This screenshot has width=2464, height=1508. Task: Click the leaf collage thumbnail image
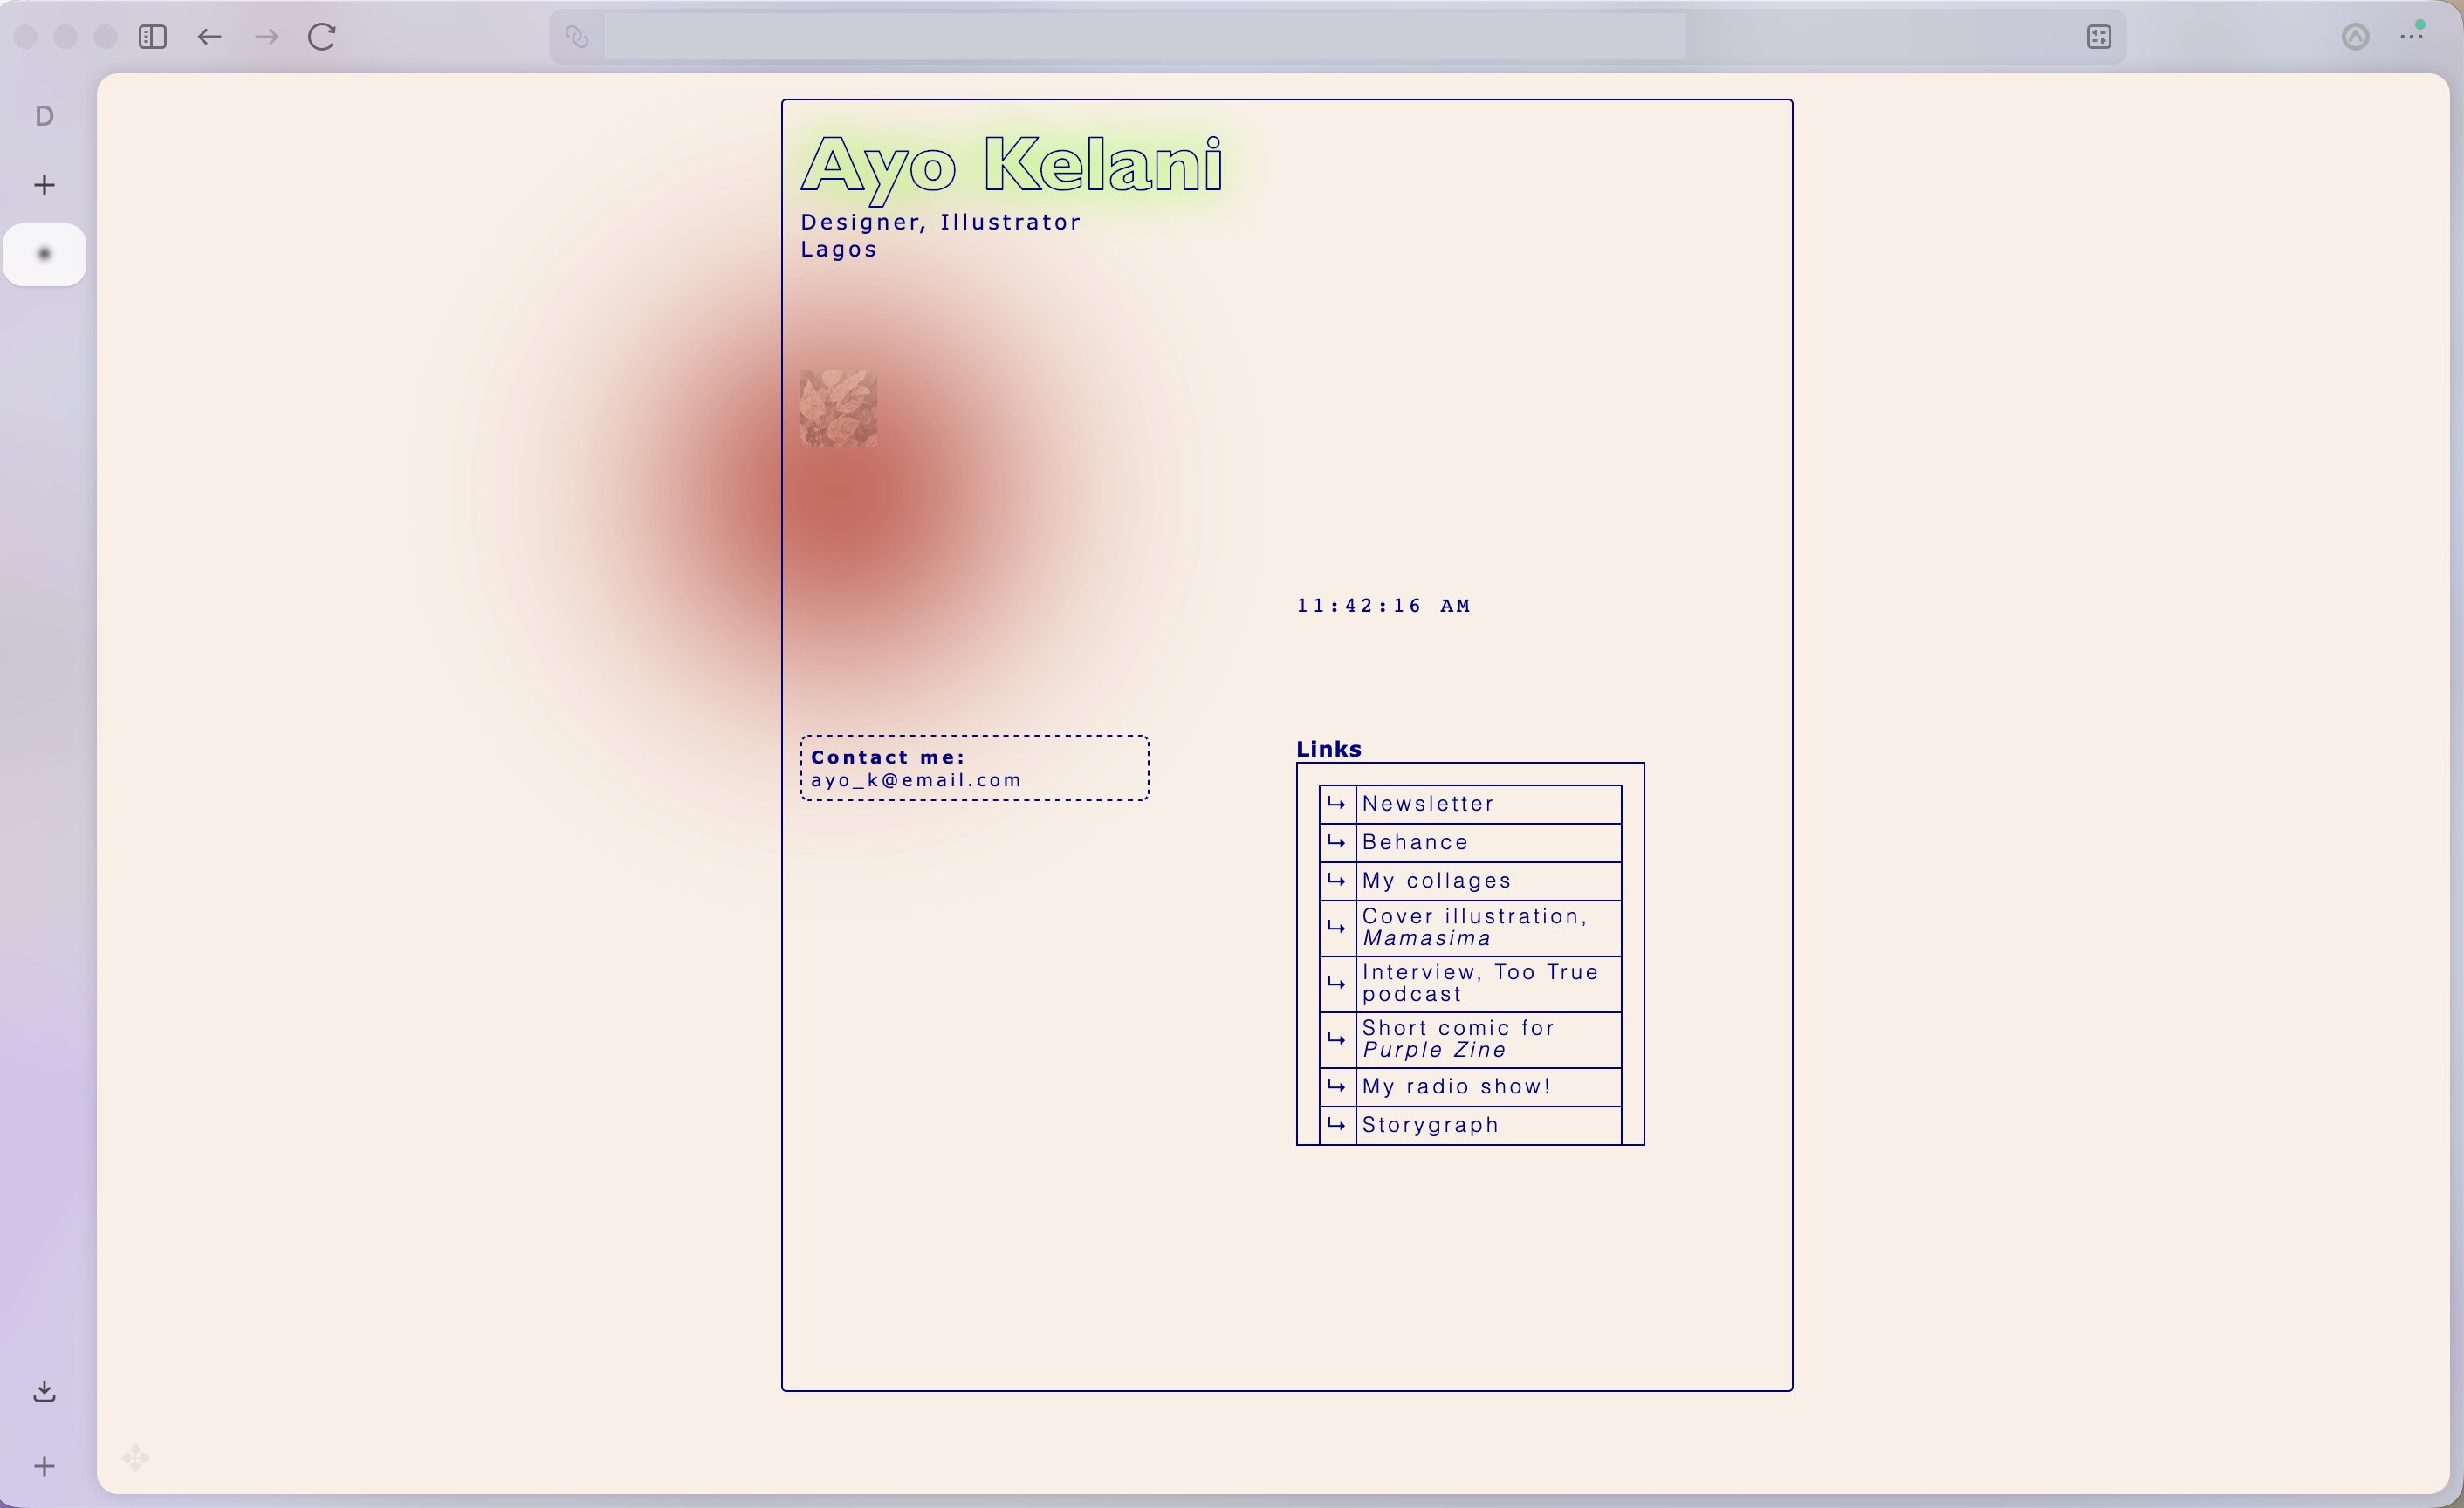click(x=838, y=408)
